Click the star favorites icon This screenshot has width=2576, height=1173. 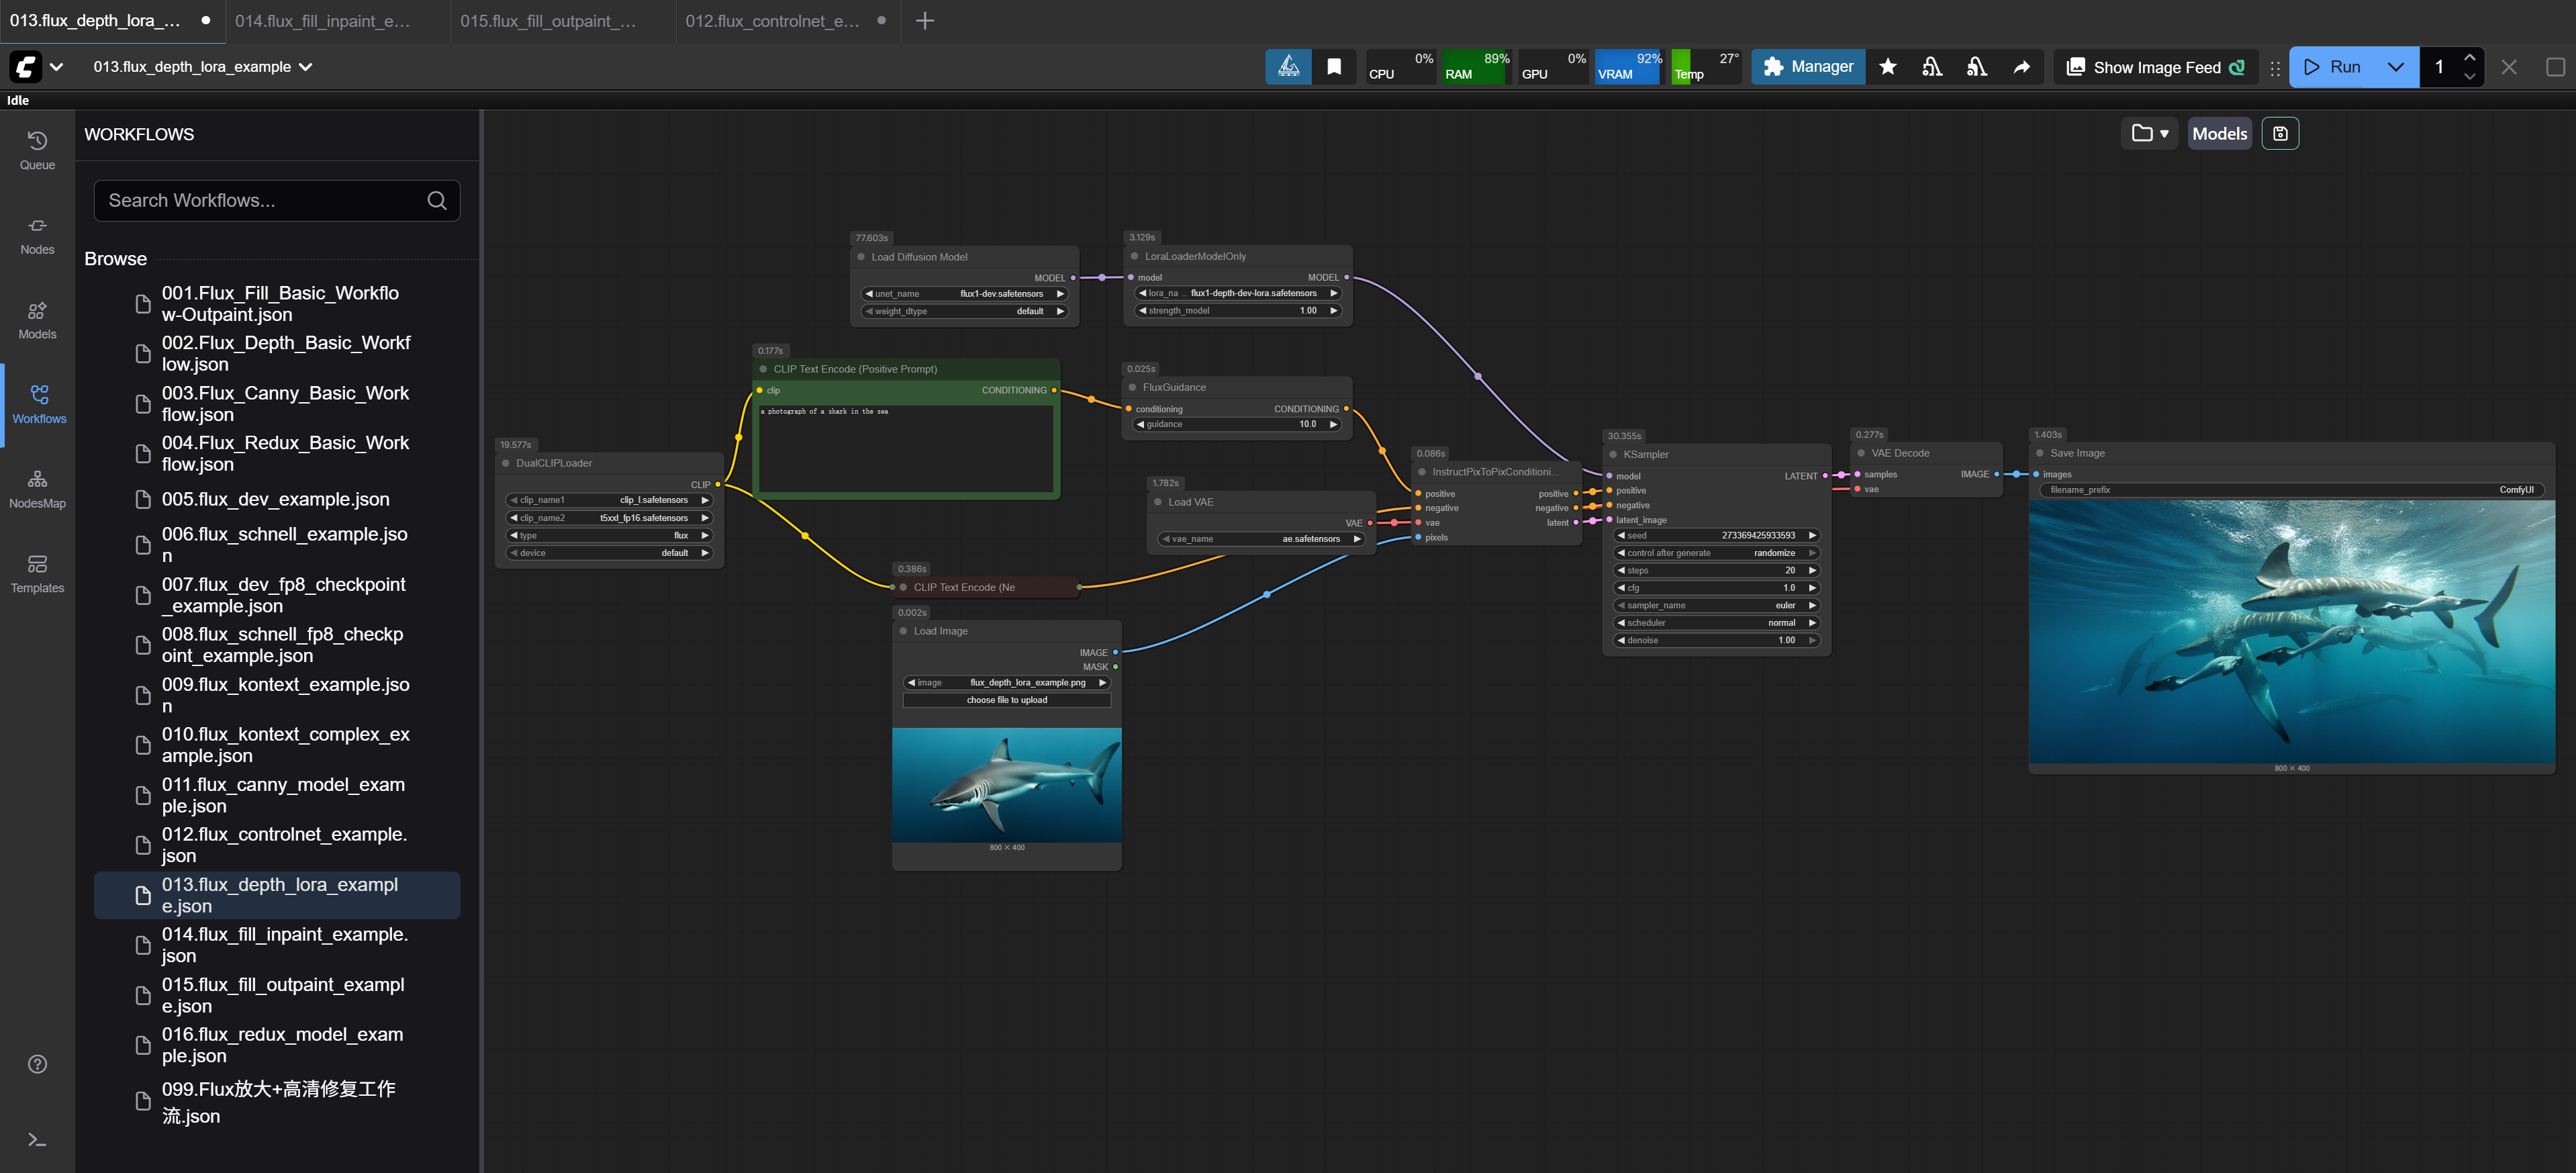(x=1887, y=67)
